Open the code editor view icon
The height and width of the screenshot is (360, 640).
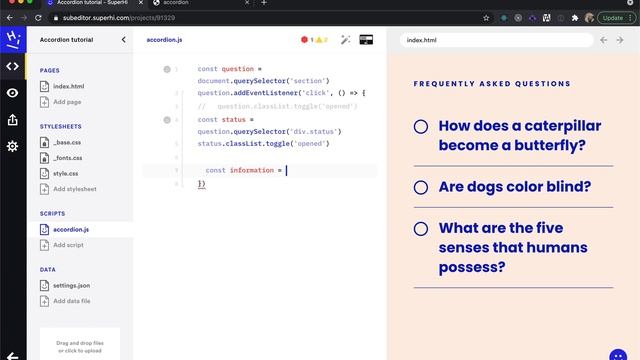coord(12,66)
